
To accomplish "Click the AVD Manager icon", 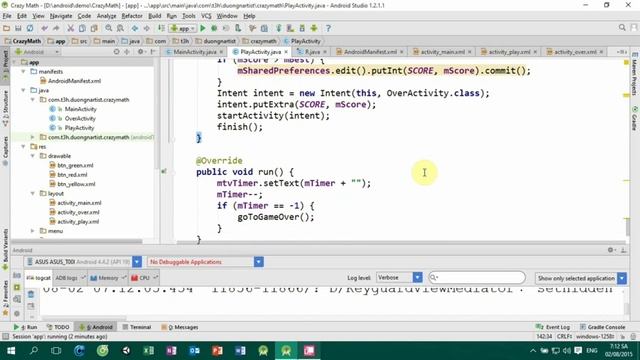I will point(290,28).
